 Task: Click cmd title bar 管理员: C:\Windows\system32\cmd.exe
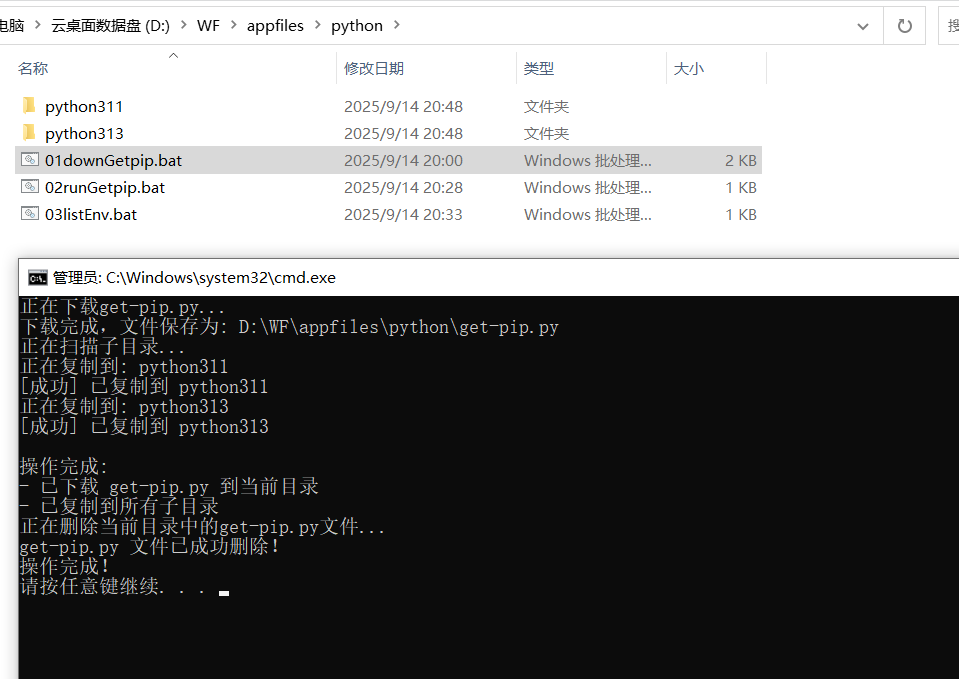click(x=194, y=278)
